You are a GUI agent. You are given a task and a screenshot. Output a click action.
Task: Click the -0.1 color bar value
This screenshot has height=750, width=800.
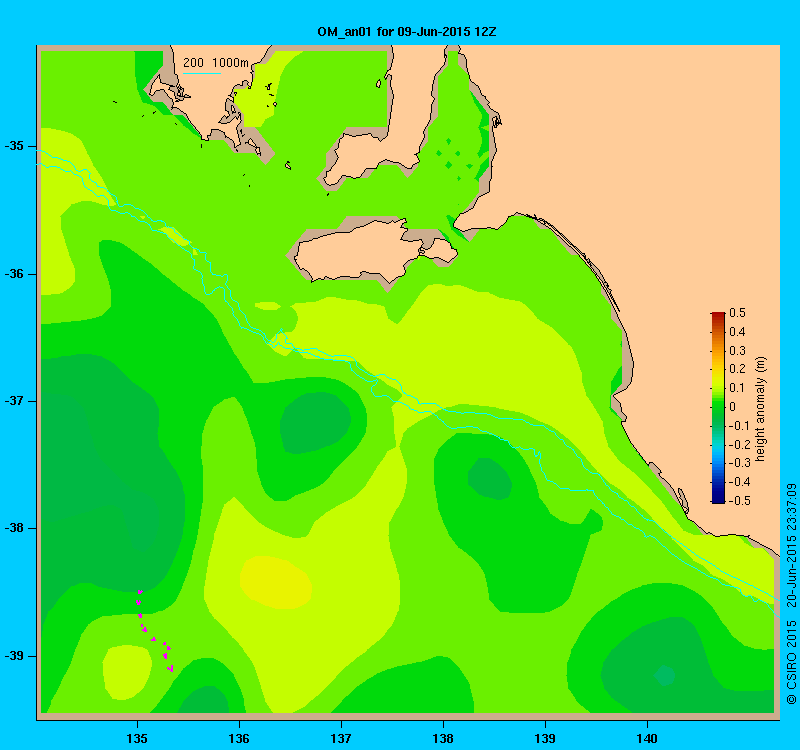(738, 426)
